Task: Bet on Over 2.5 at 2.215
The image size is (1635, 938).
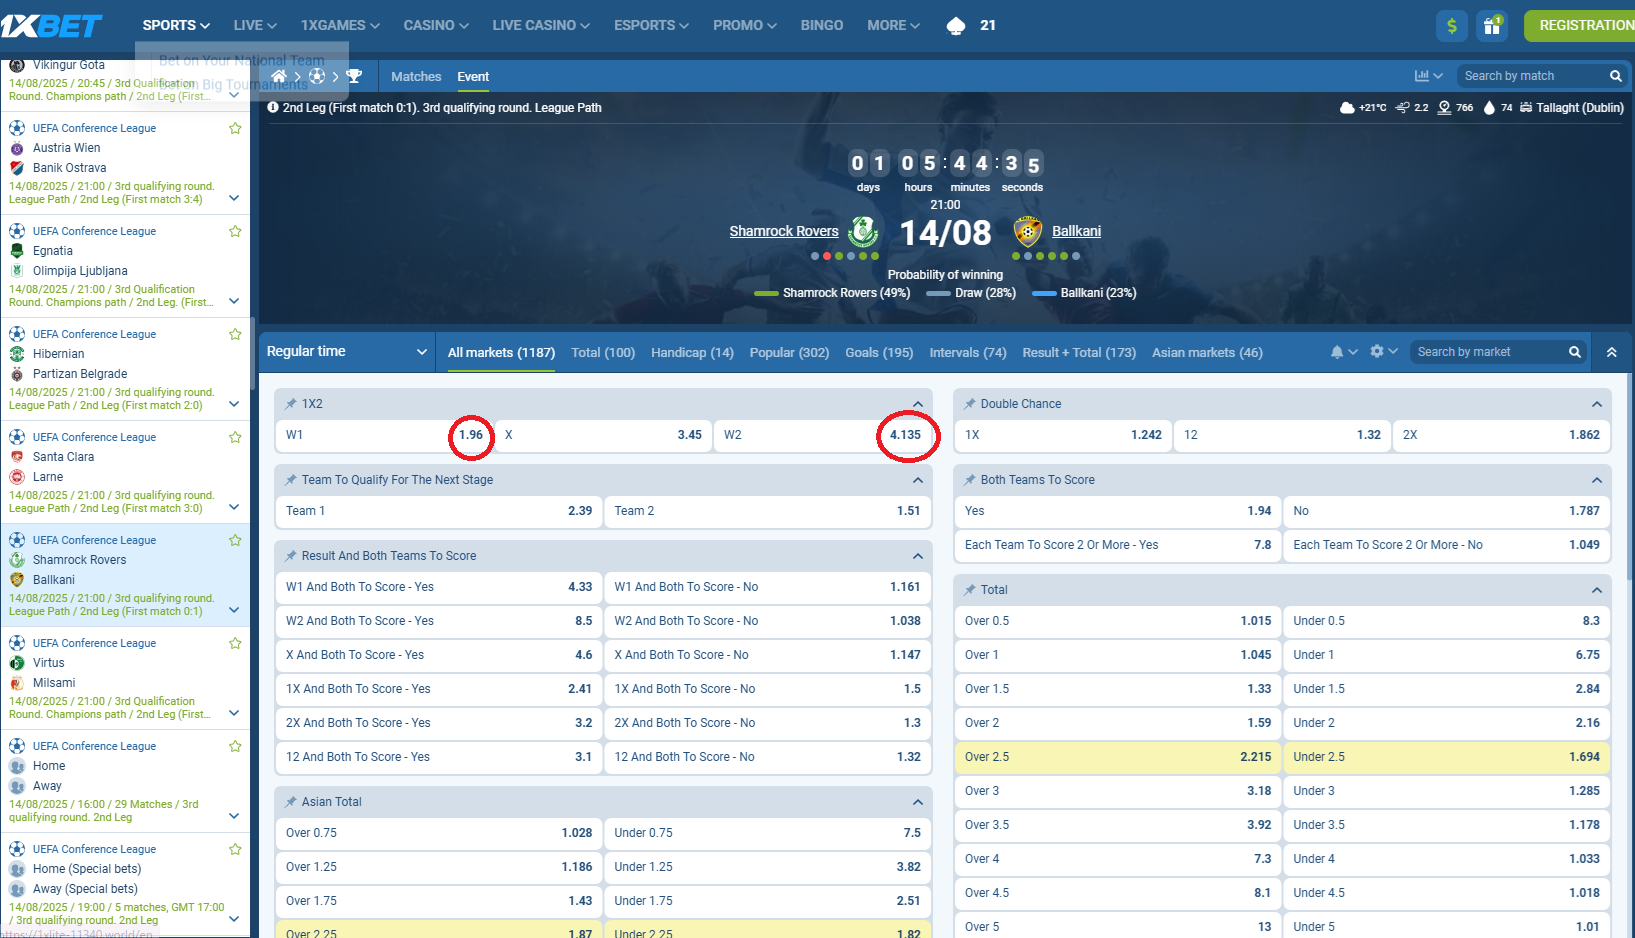Action: coord(1117,757)
